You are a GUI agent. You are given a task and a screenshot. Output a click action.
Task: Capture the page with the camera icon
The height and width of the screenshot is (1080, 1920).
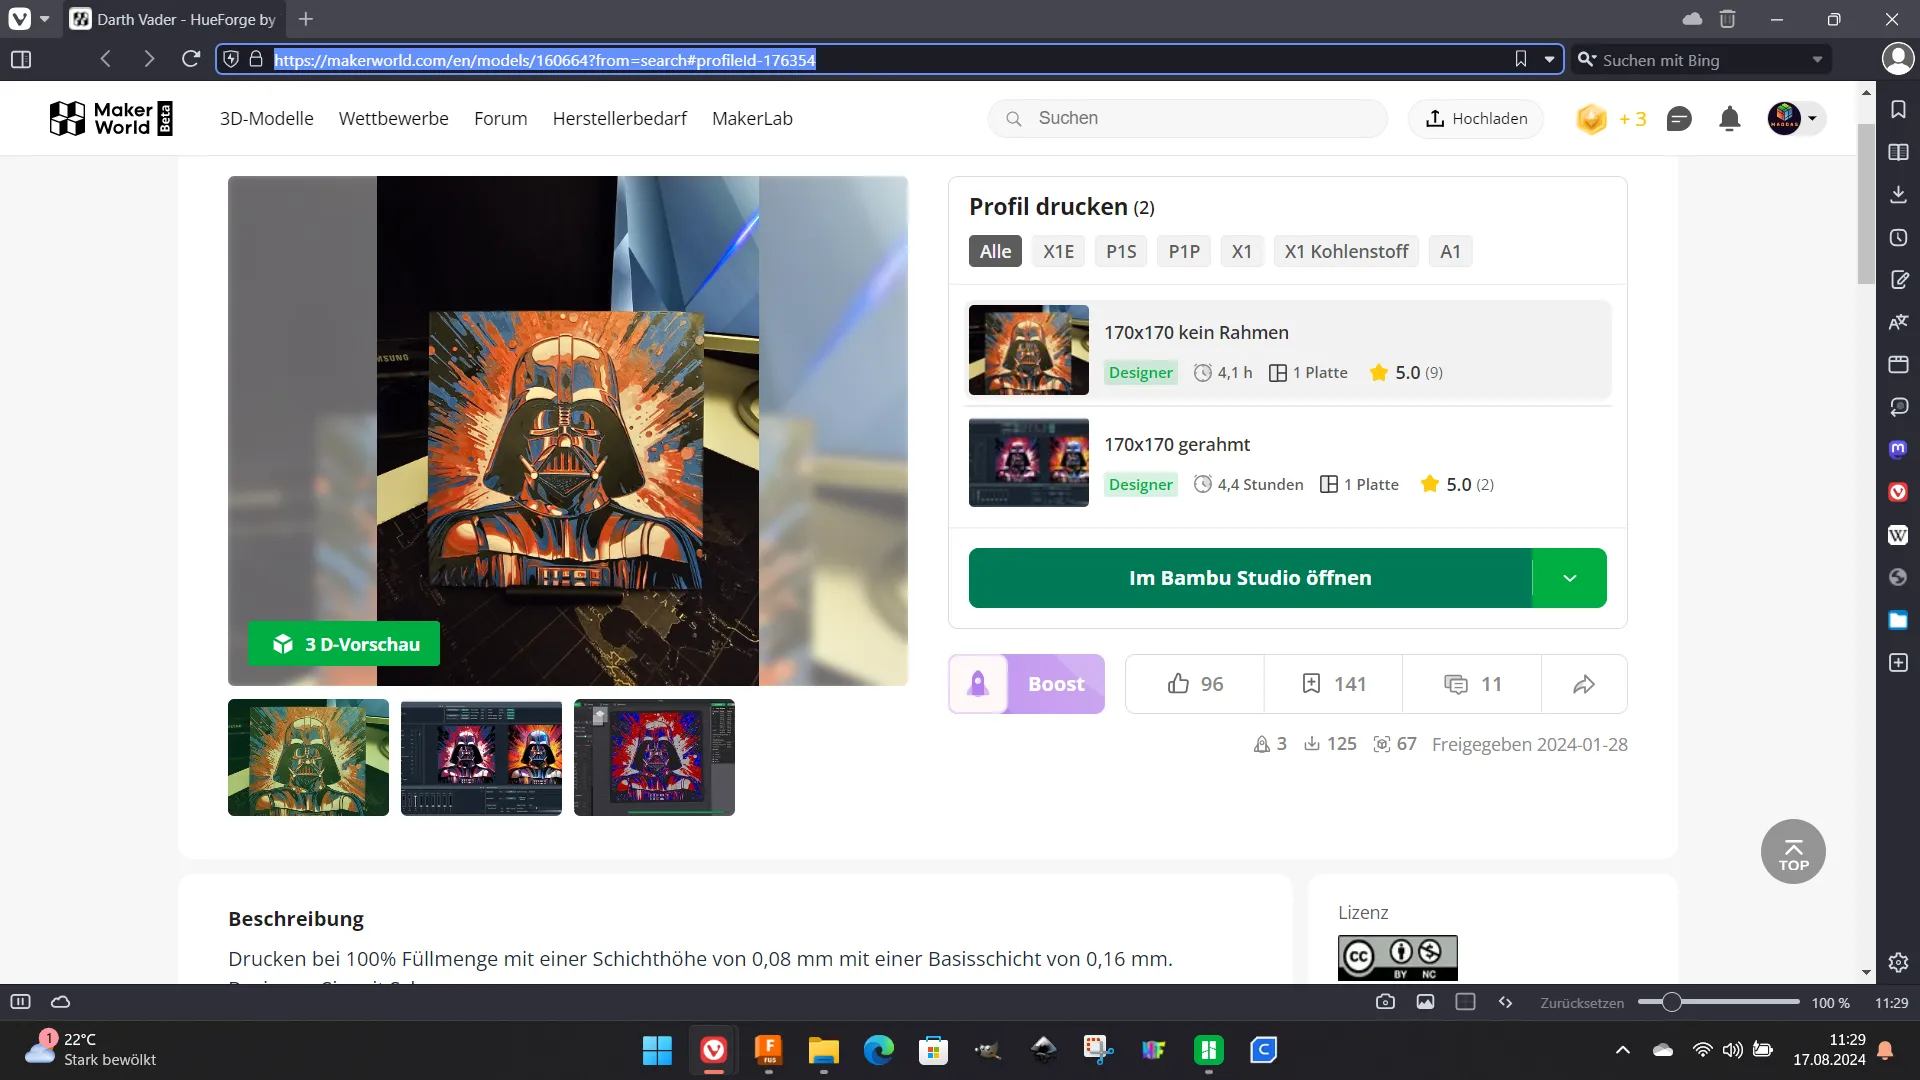click(x=1385, y=1002)
